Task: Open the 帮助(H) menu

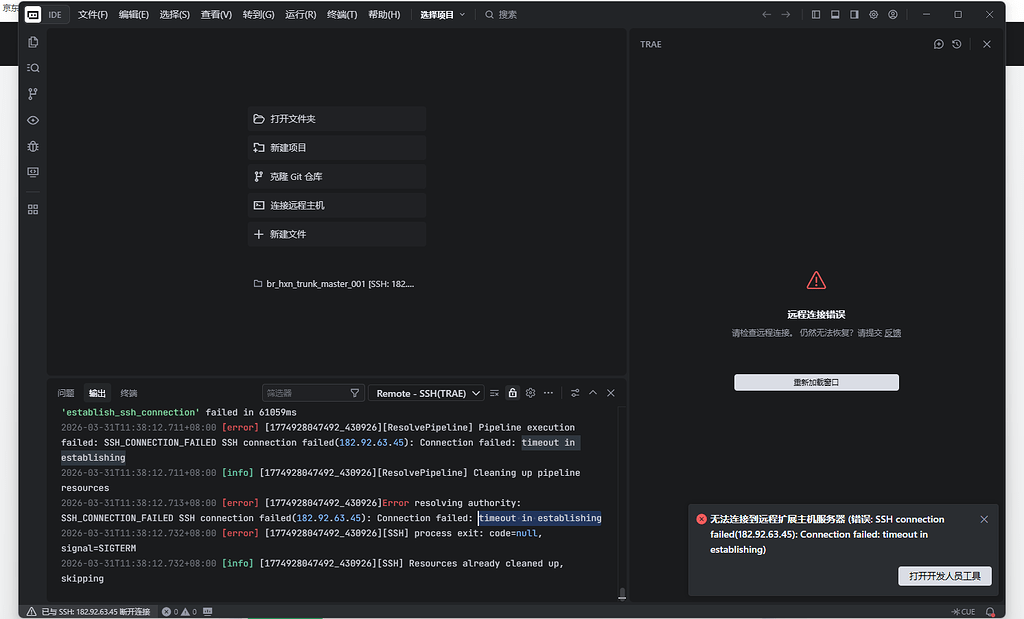Action: pyautogui.click(x=384, y=14)
